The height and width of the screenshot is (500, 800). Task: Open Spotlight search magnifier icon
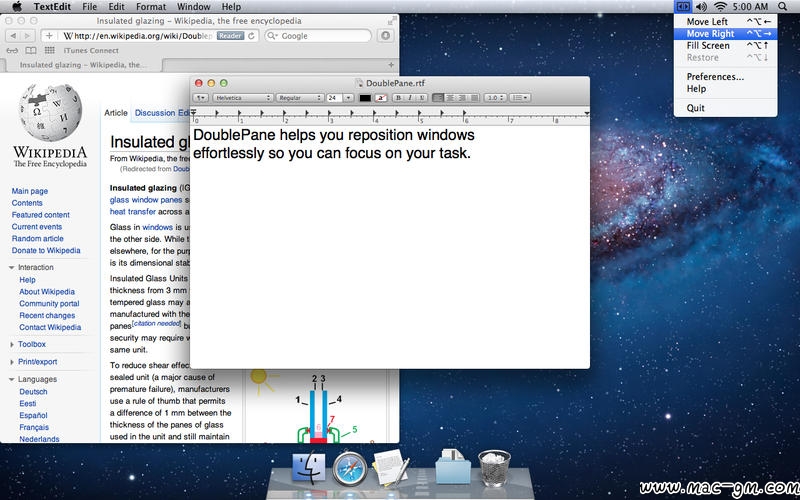[783, 7]
